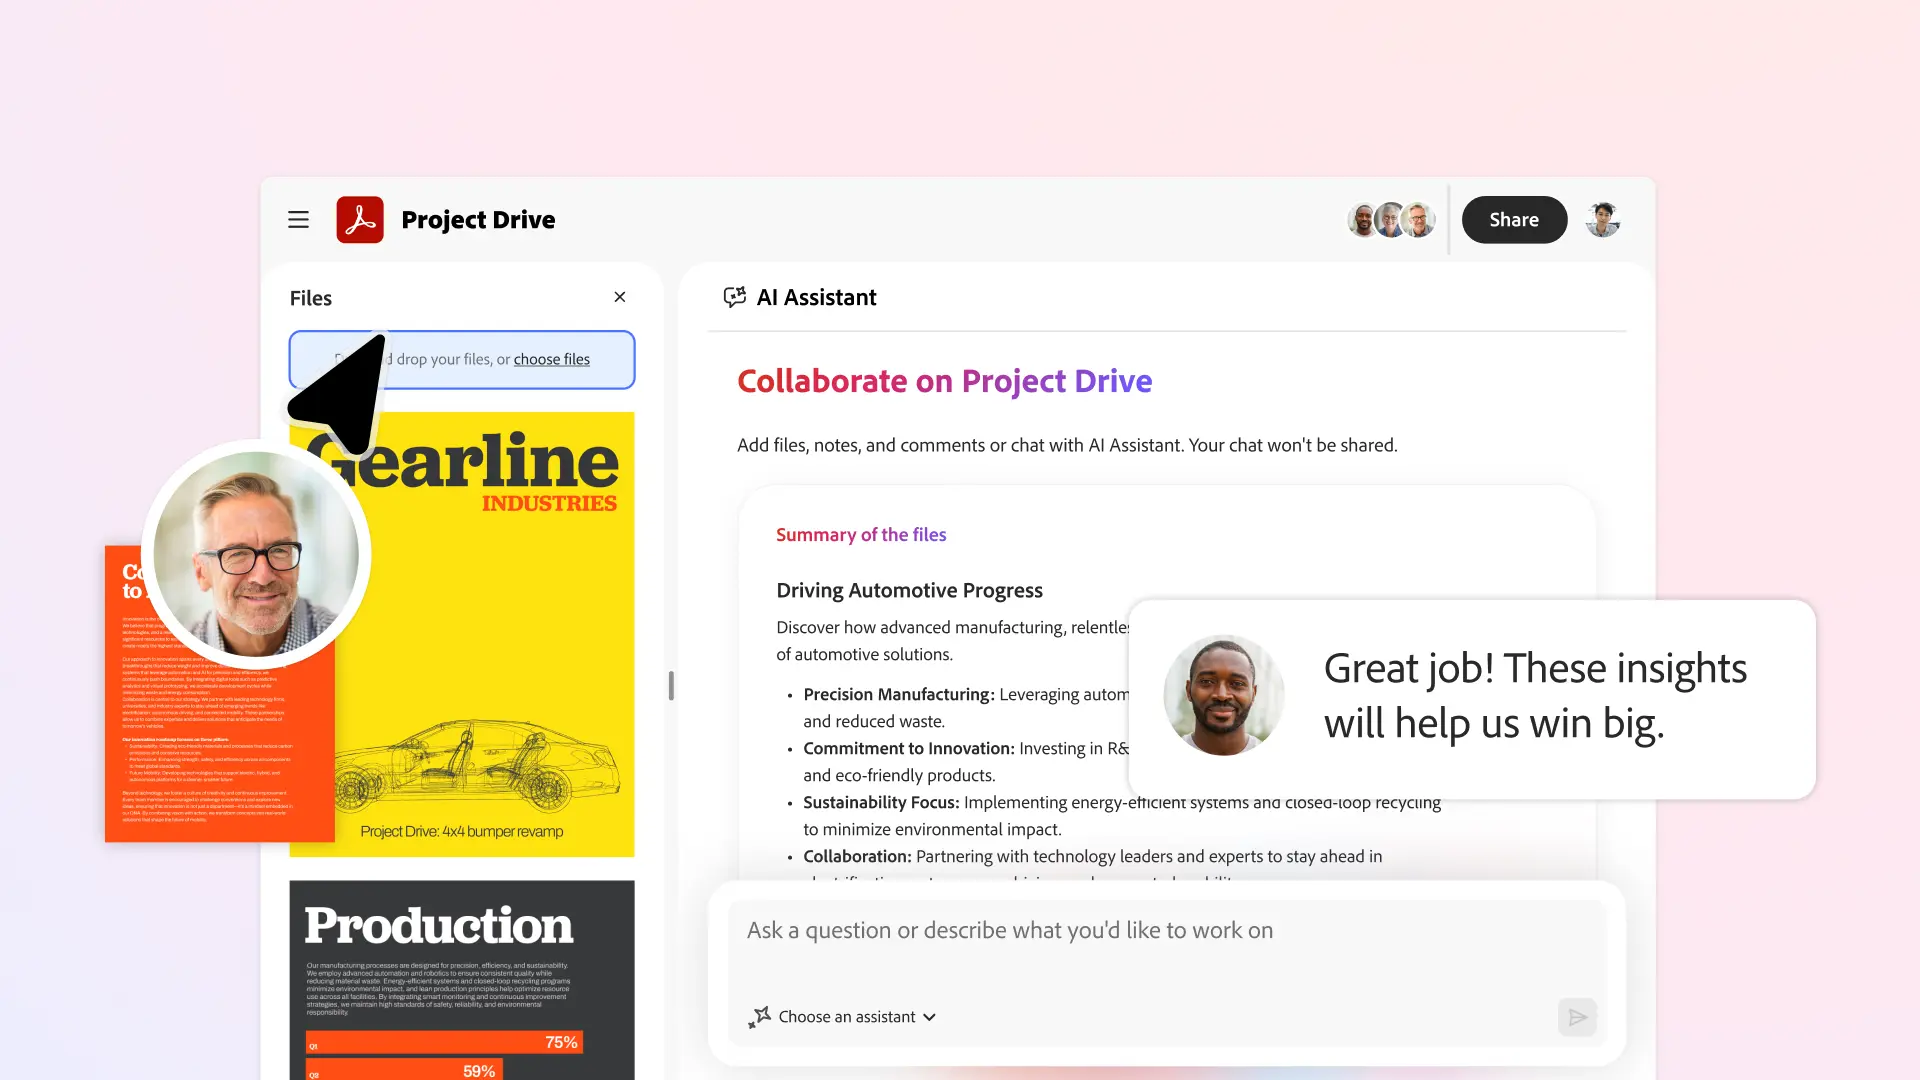Click the chevron next to Choose an assistant
The image size is (1920, 1080).
click(931, 1017)
